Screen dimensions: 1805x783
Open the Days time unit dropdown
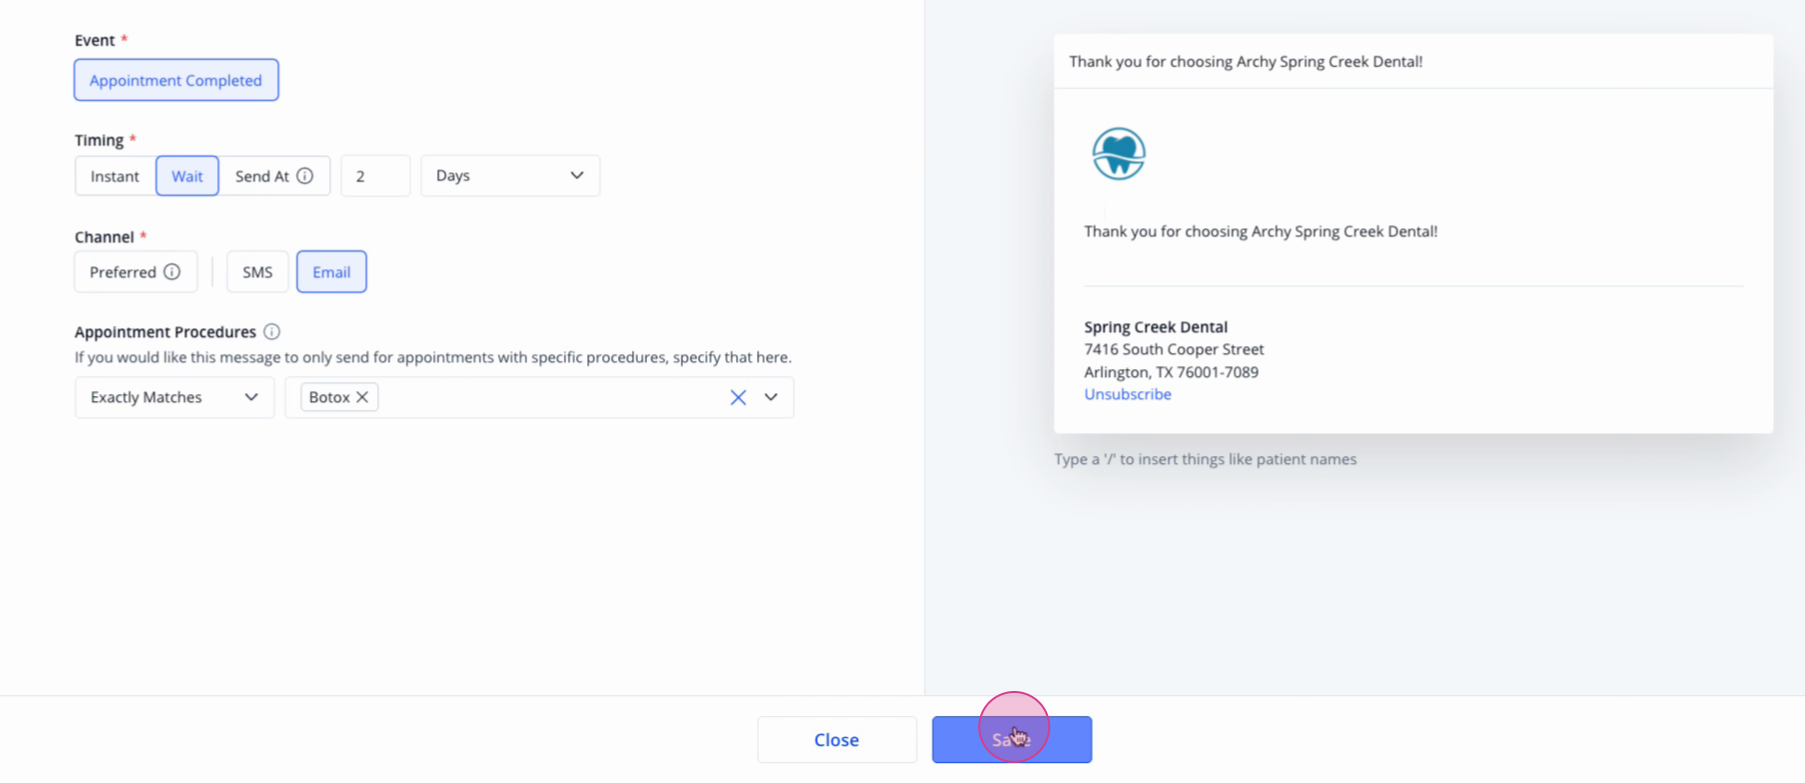tap(510, 176)
